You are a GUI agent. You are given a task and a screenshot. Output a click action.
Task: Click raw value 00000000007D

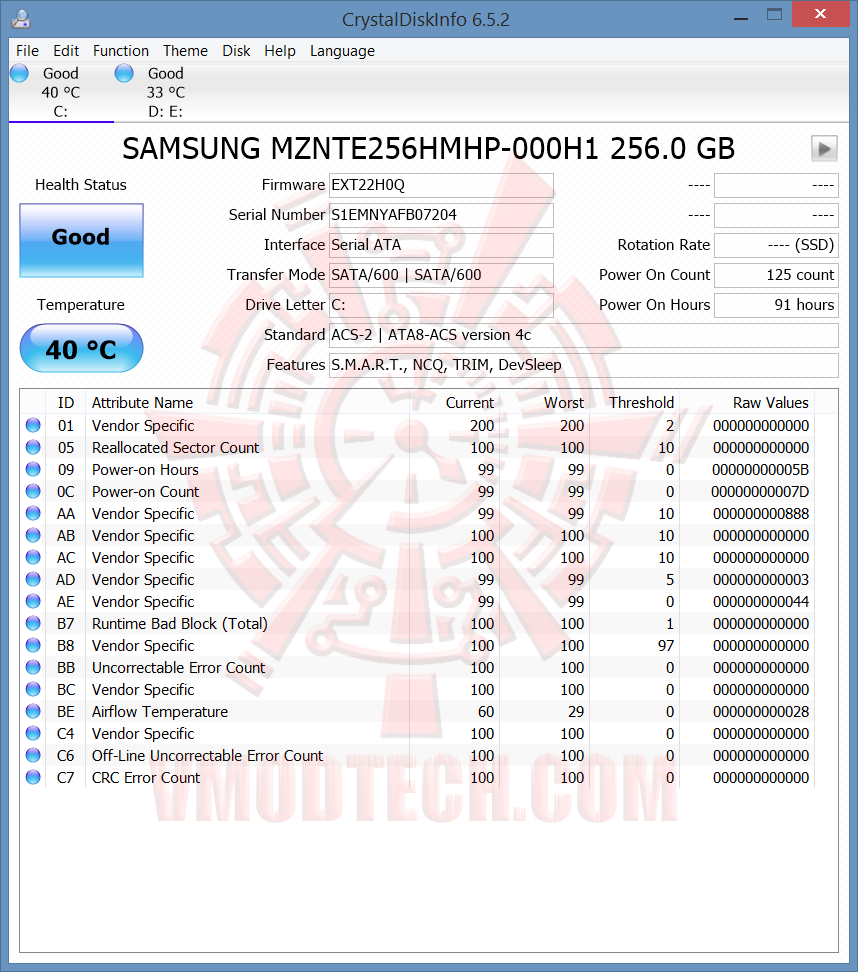760,492
